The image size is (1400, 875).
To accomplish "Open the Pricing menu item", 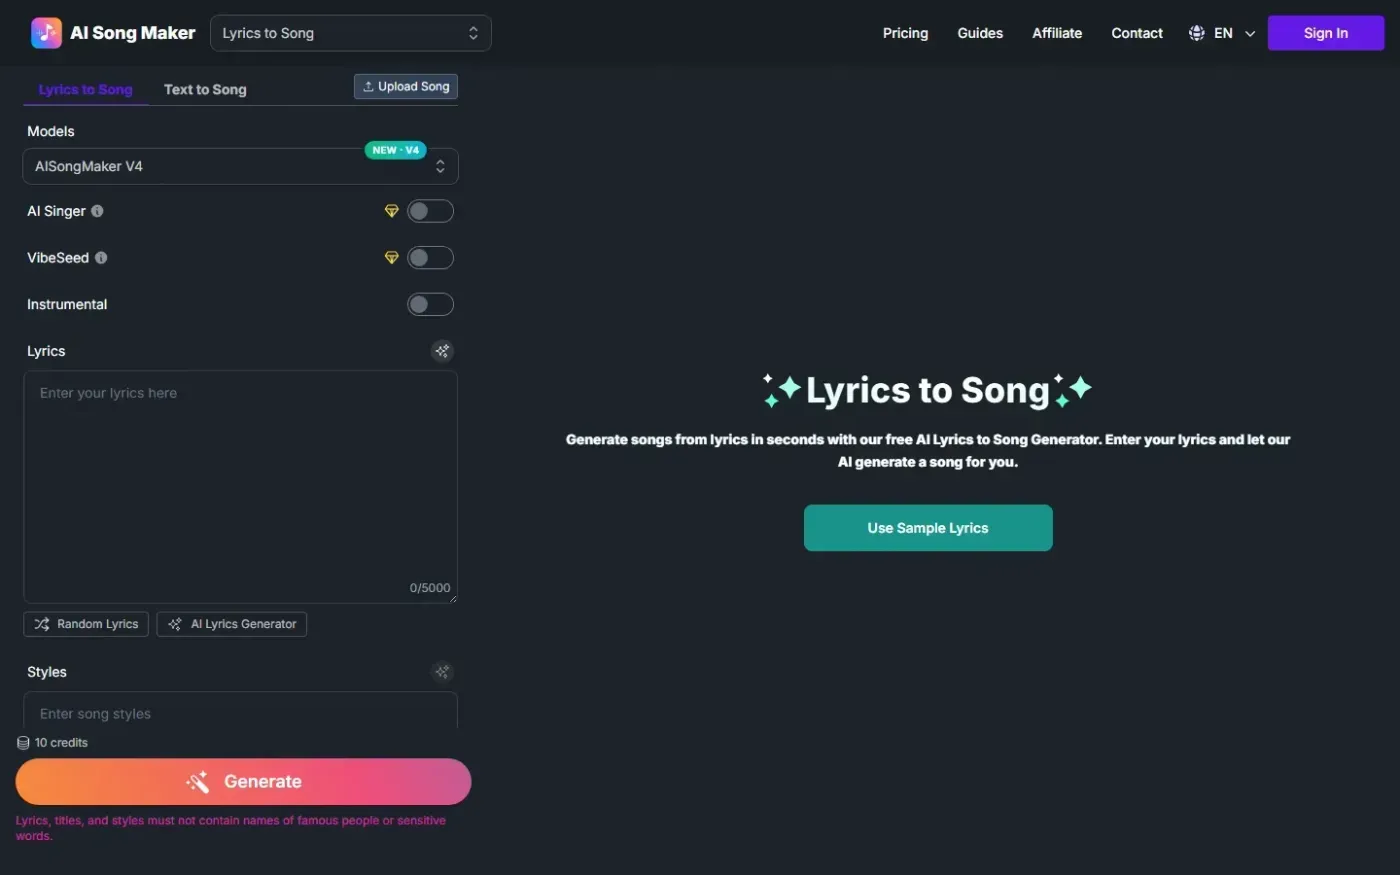I will point(905,33).
